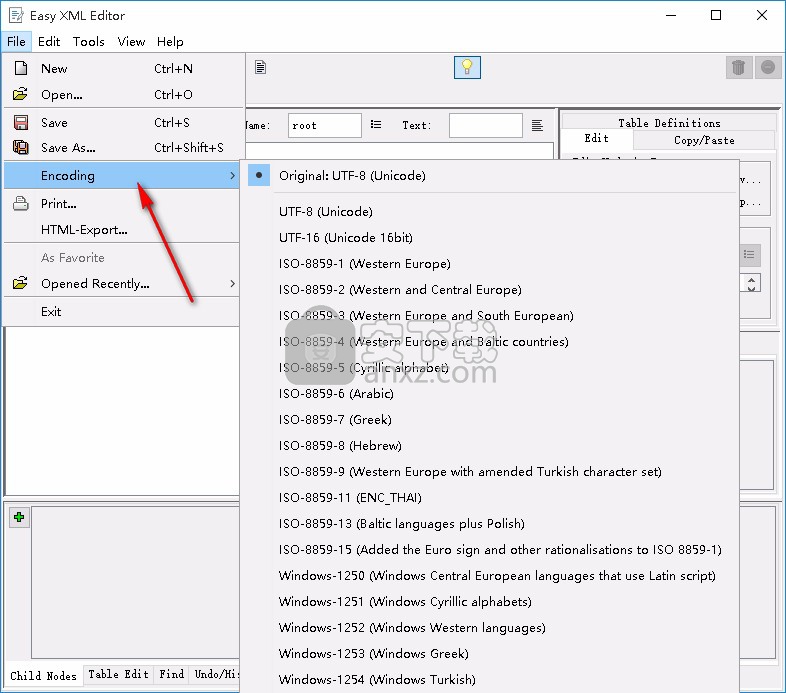
Task: Choose Windows-1254 (Windows Turkish) encoding
Action: [x=493, y=680]
